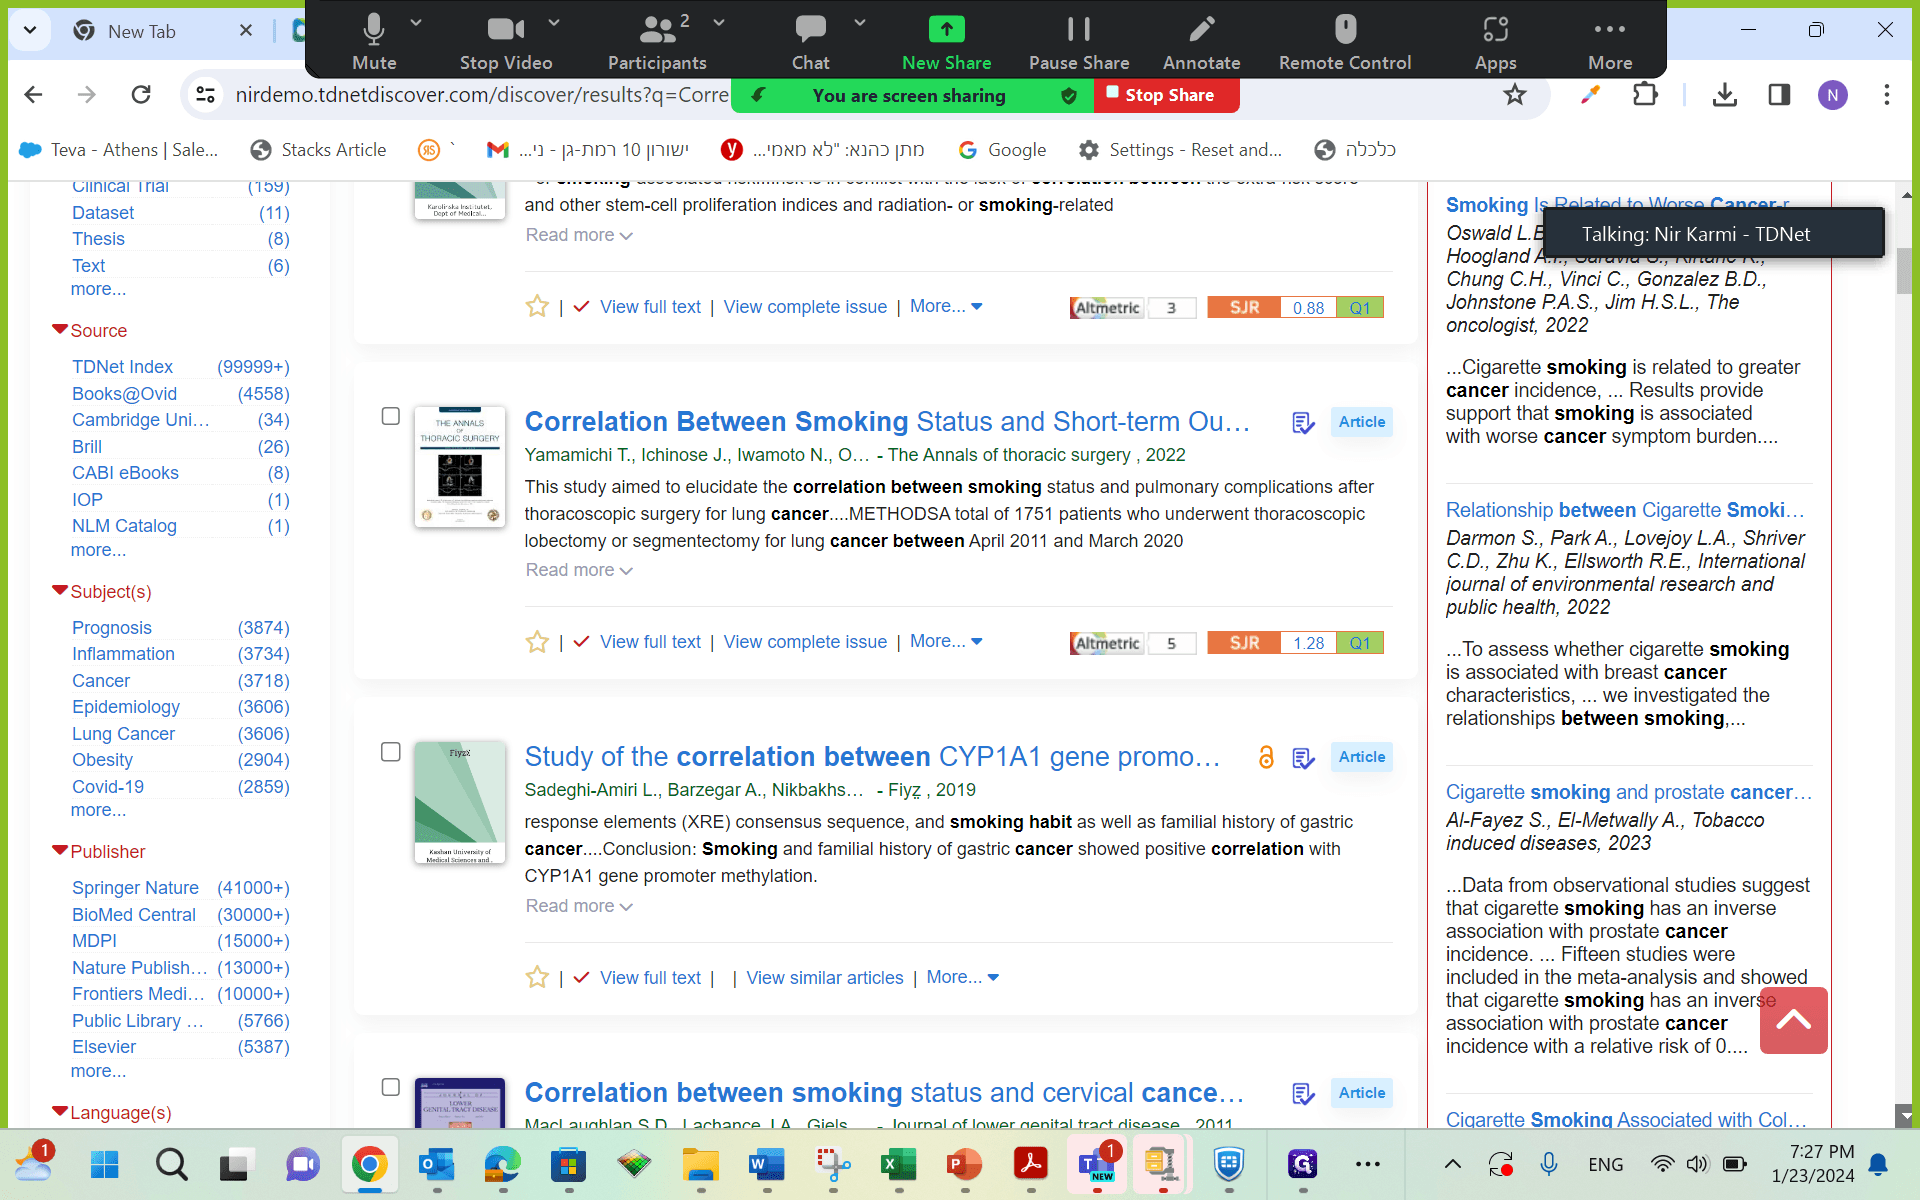This screenshot has height=1200, width=1920.
Task: Click the citation note icon beside CYP1A1 article
Action: coord(1303,758)
